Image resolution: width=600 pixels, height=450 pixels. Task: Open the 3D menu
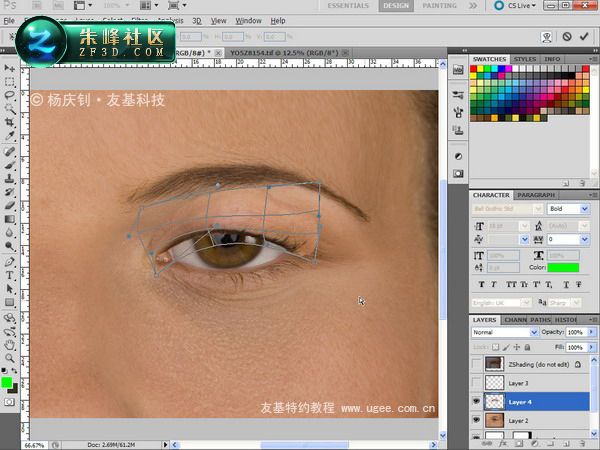click(x=197, y=21)
